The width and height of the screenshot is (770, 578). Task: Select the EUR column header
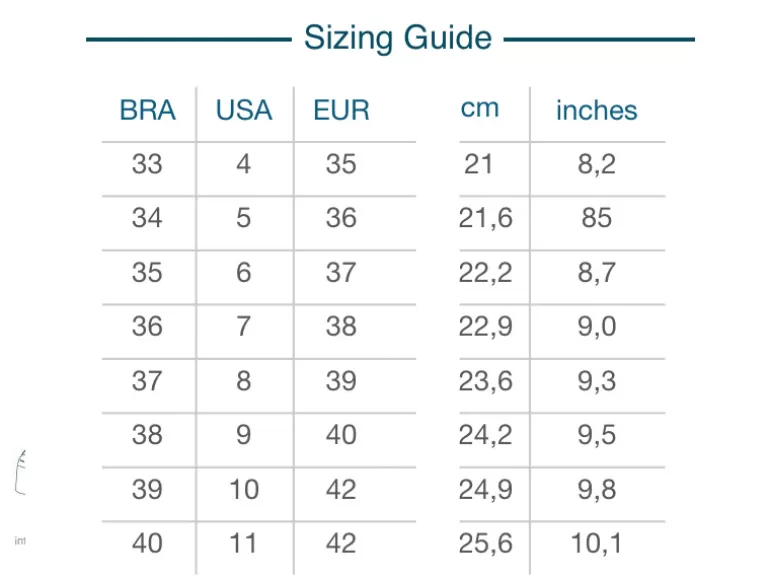[341, 110]
